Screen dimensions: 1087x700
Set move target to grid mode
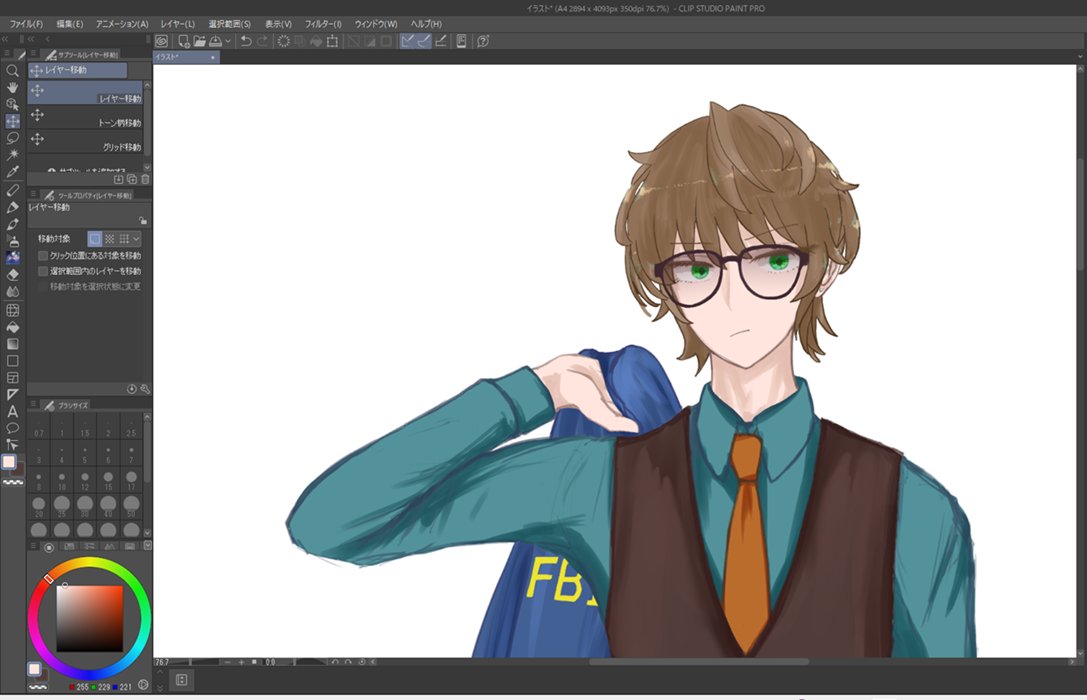tap(124, 239)
